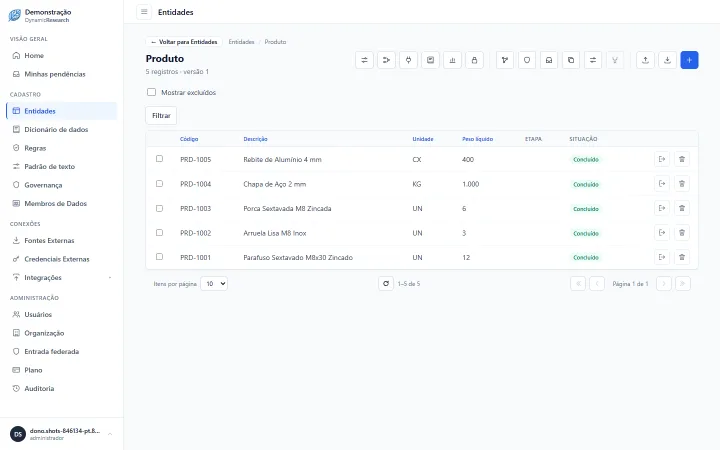Viewport: 720px width, 450px height.
Task: Go to the previous page arrow
Action: pos(596,284)
